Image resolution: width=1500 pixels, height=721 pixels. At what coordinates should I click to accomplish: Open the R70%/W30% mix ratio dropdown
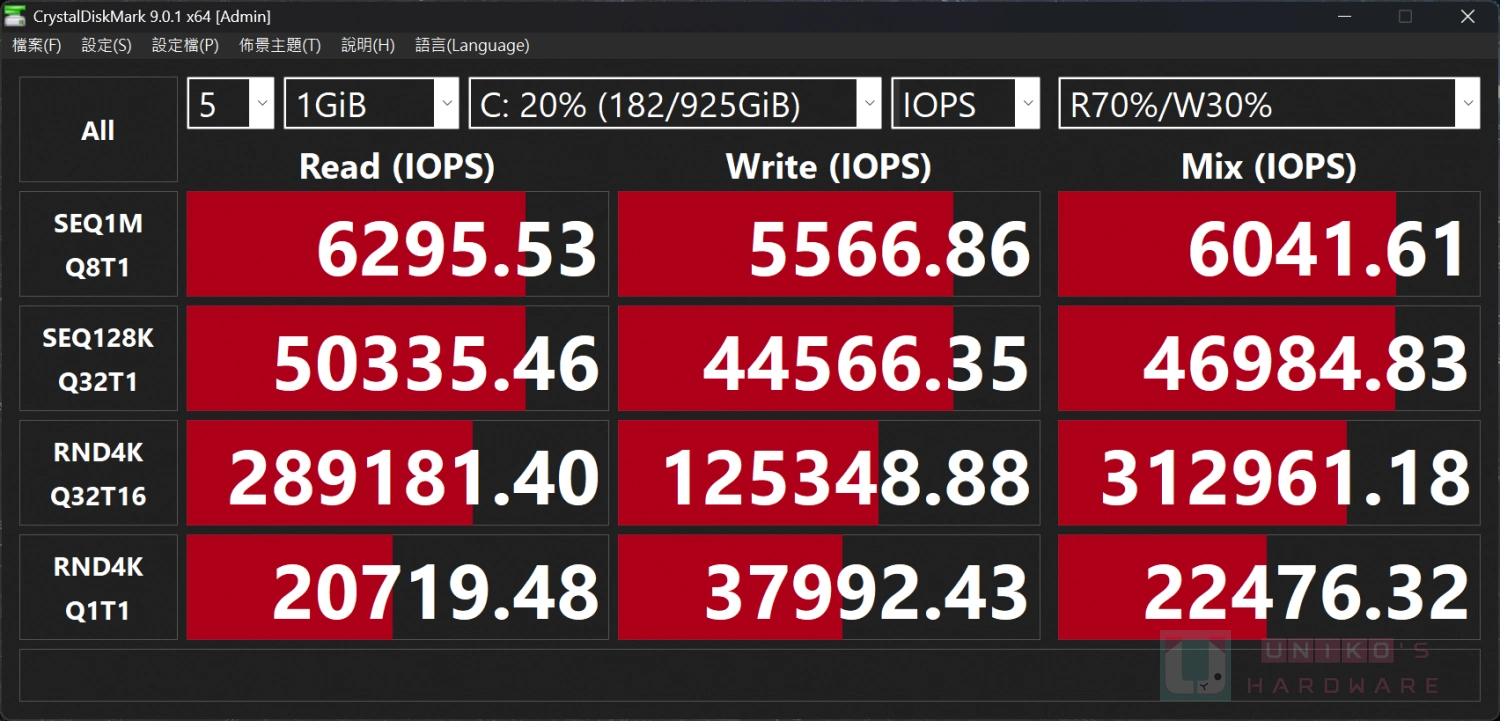point(1269,104)
